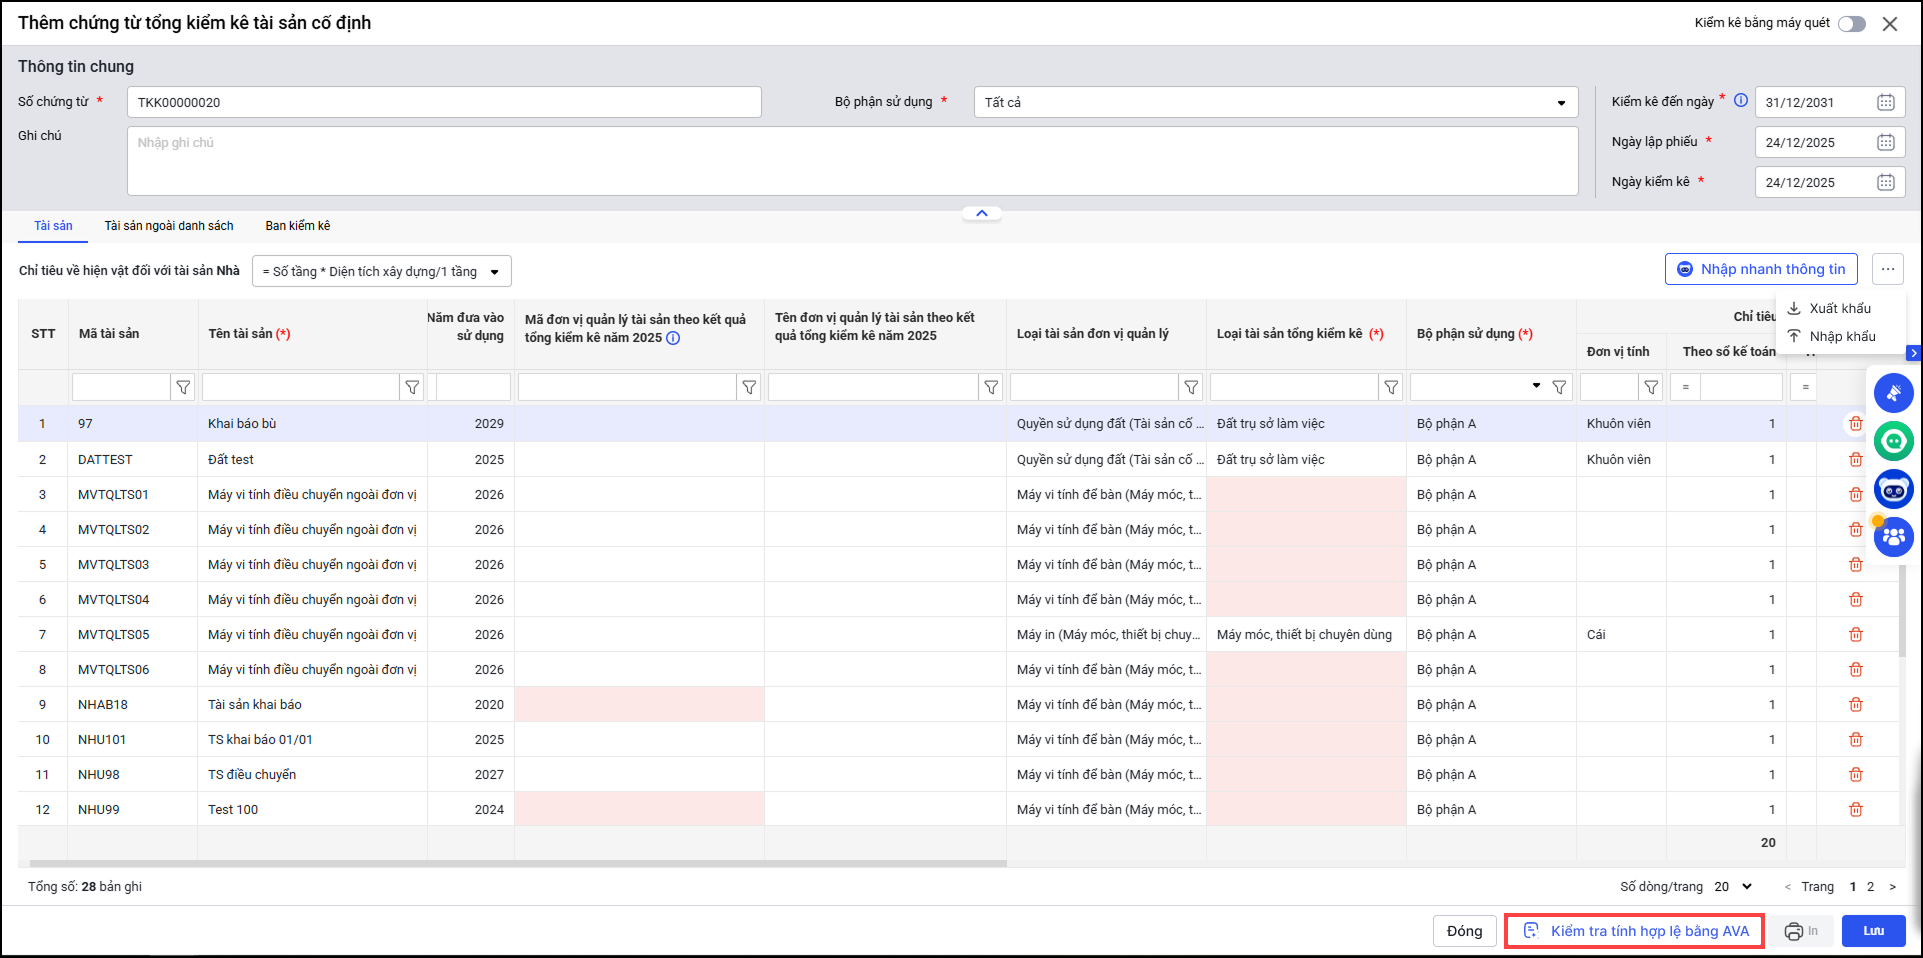Delete row 7 asset MVTQLTS05
Image resolution: width=1923 pixels, height=958 pixels.
pos(1855,635)
